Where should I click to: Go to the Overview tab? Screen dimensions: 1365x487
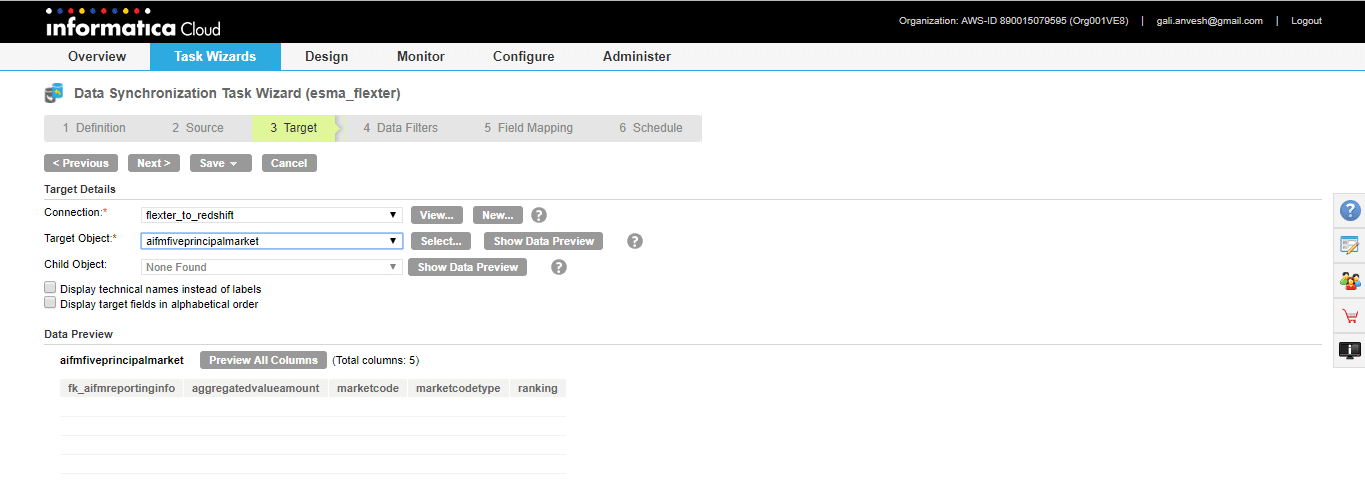(97, 57)
